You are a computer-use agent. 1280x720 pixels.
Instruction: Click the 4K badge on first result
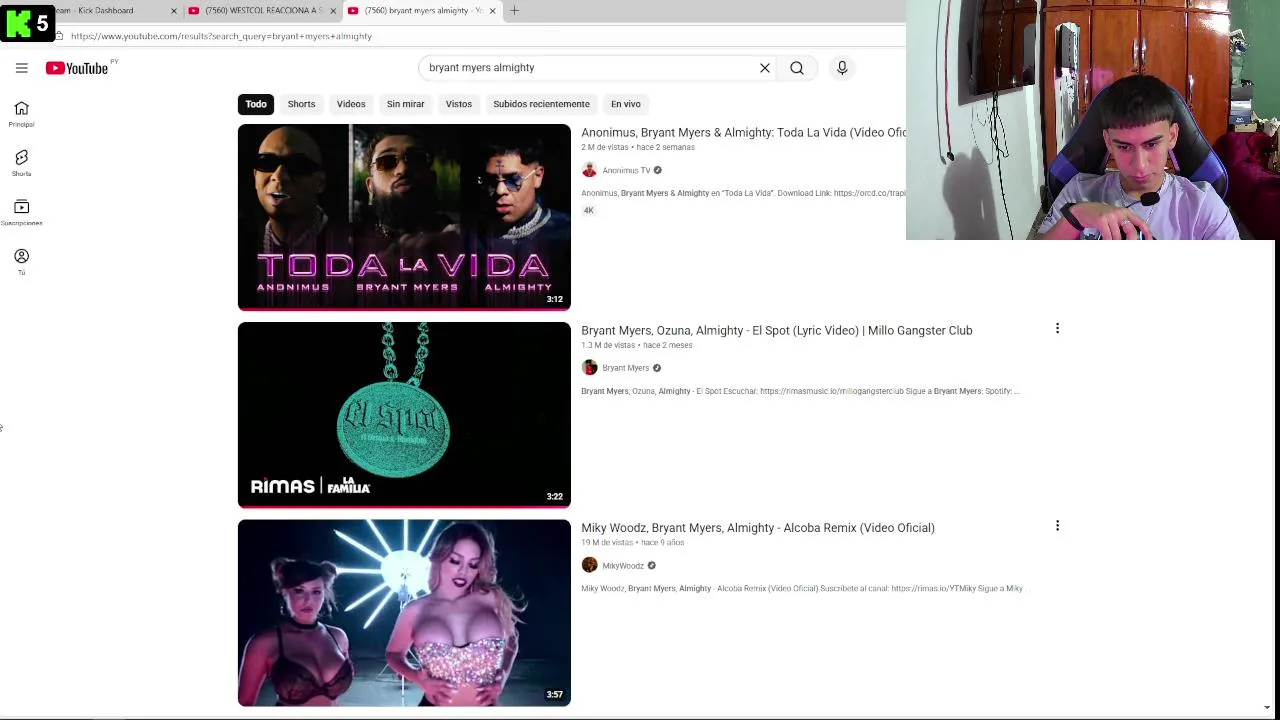[589, 210]
